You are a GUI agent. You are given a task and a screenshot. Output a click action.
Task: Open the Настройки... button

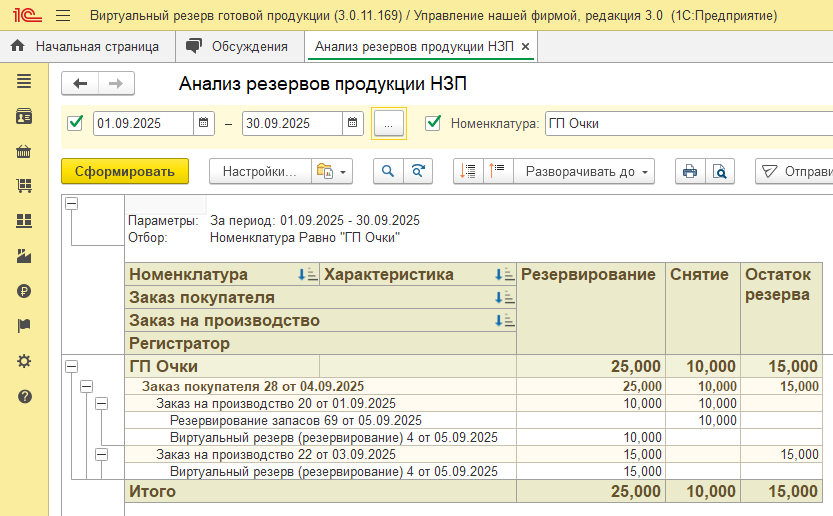pos(260,171)
